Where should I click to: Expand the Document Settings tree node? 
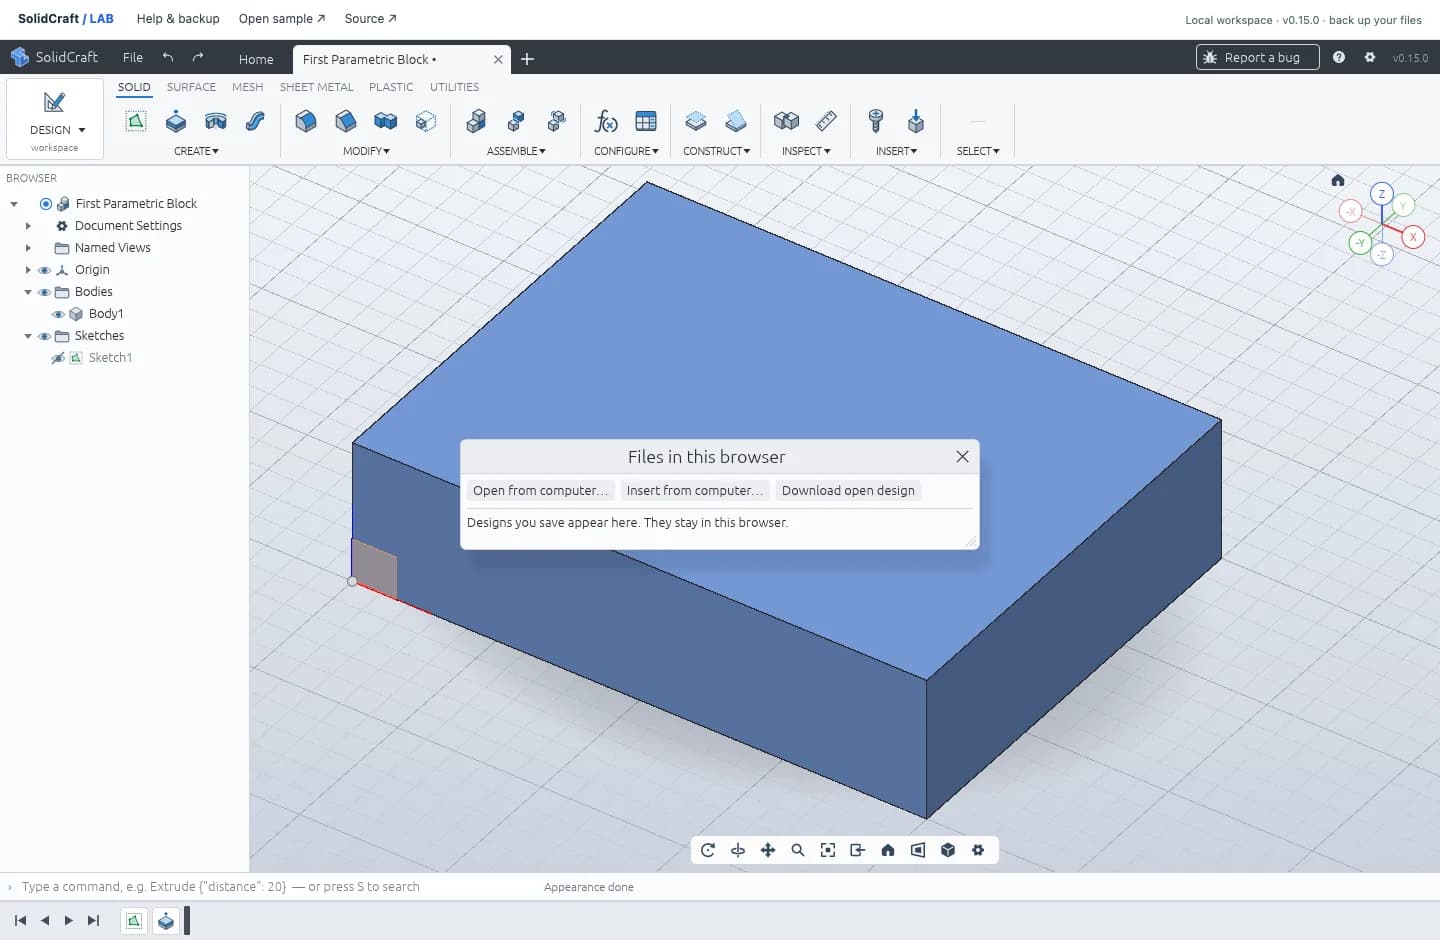click(x=28, y=226)
